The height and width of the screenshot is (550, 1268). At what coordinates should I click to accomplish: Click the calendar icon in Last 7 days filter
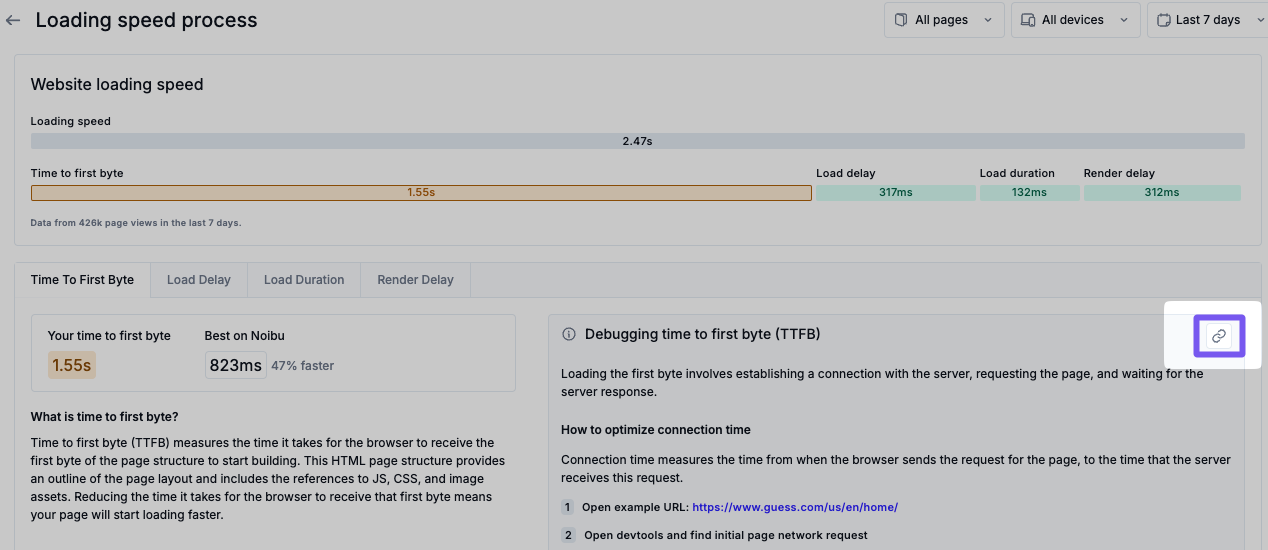point(1164,20)
